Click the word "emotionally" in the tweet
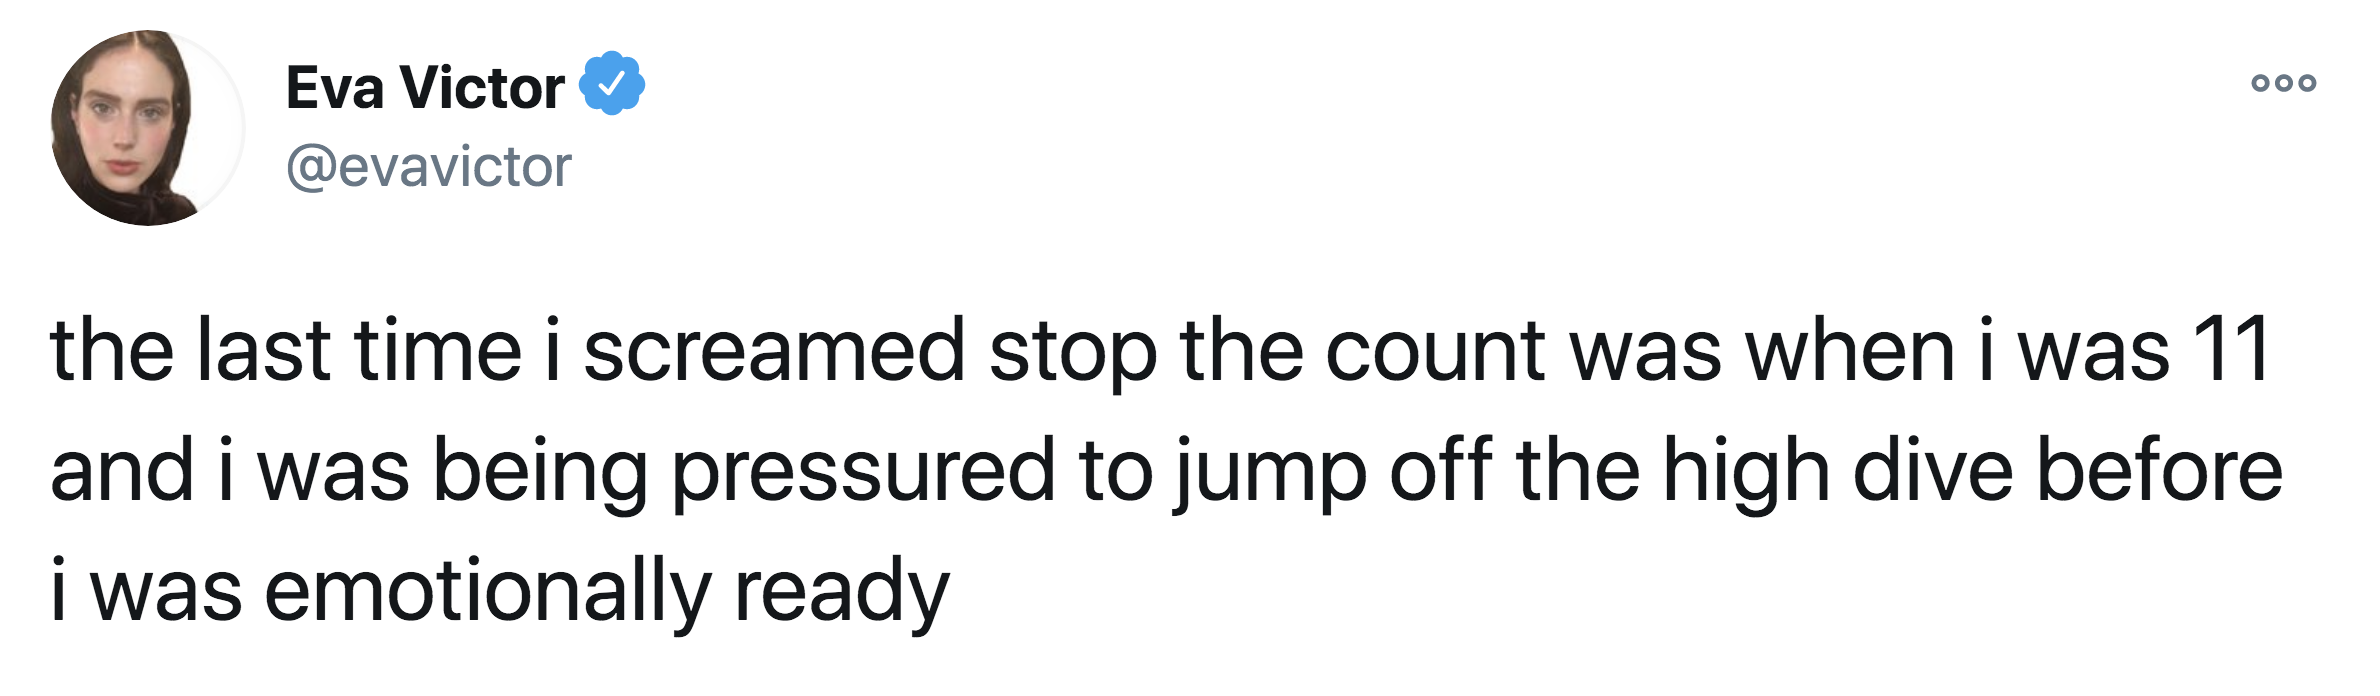This screenshot has height=696, width=2380. tap(487, 592)
